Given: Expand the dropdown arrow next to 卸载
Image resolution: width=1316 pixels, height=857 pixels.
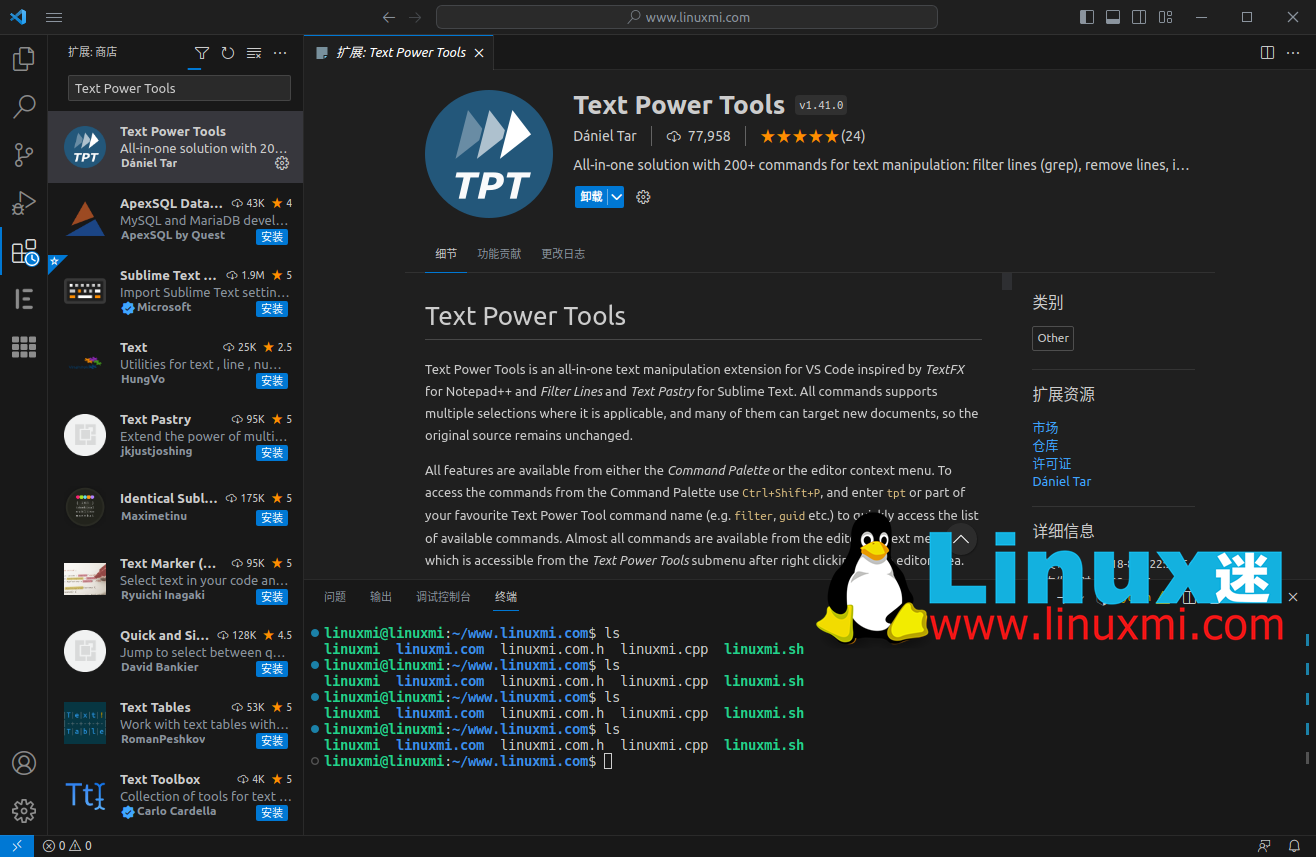Looking at the screenshot, I should coord(617,197).
